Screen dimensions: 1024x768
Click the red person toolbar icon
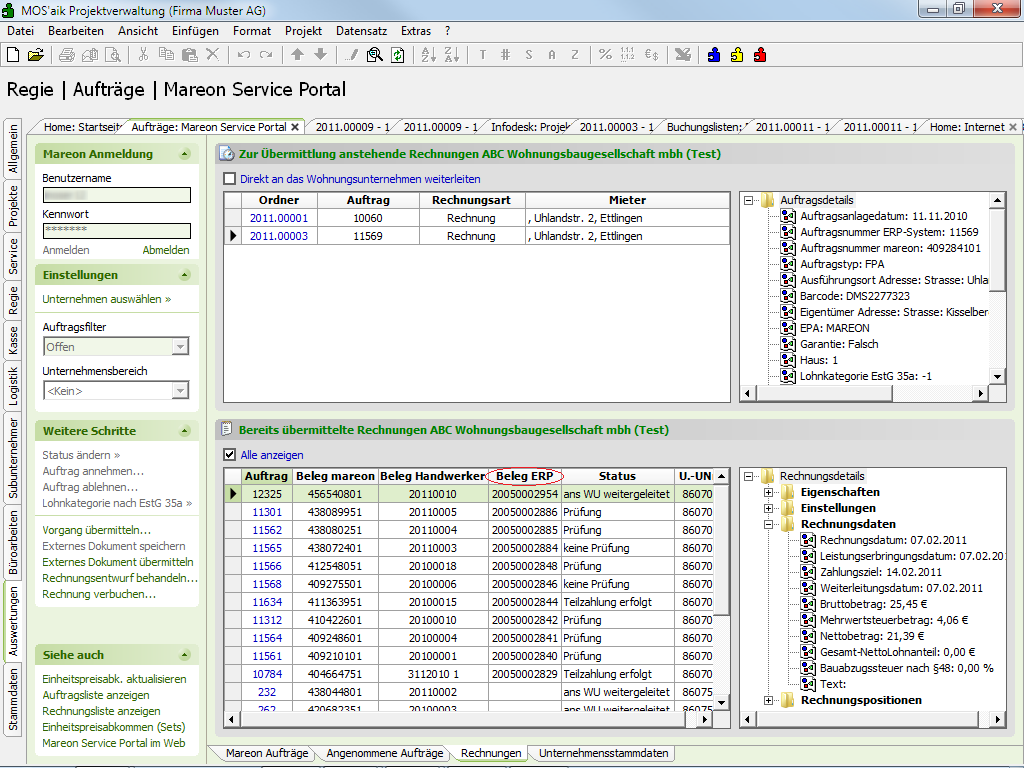760,55
